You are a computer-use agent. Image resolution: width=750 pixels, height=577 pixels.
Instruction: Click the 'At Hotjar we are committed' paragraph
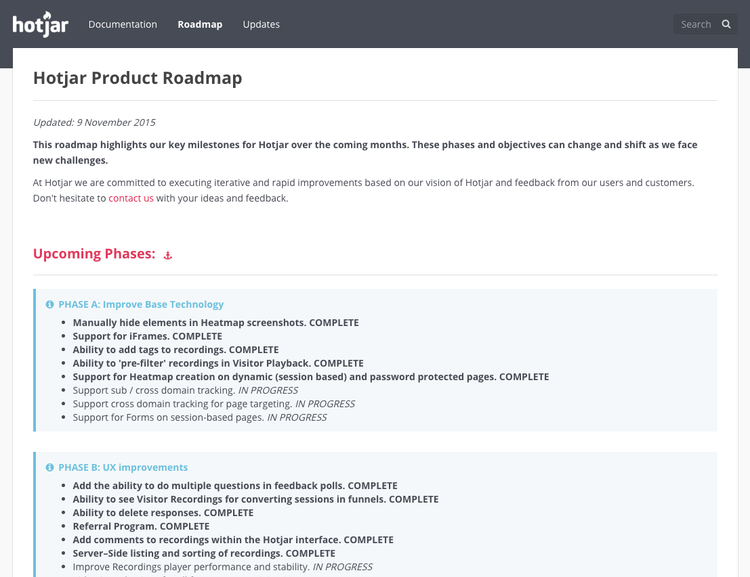tap(364, 190)
